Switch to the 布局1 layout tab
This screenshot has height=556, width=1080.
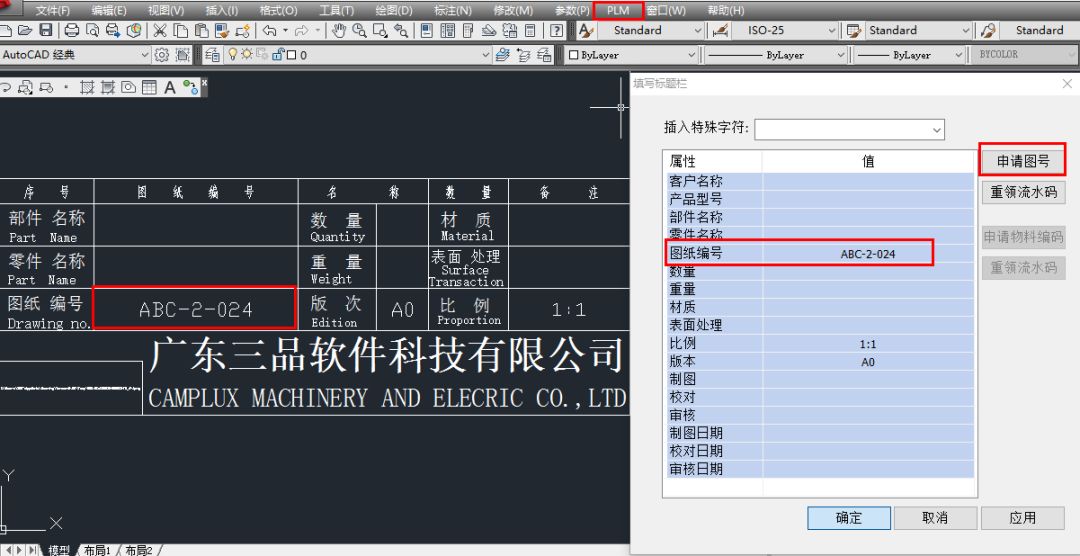coord(96,550)
